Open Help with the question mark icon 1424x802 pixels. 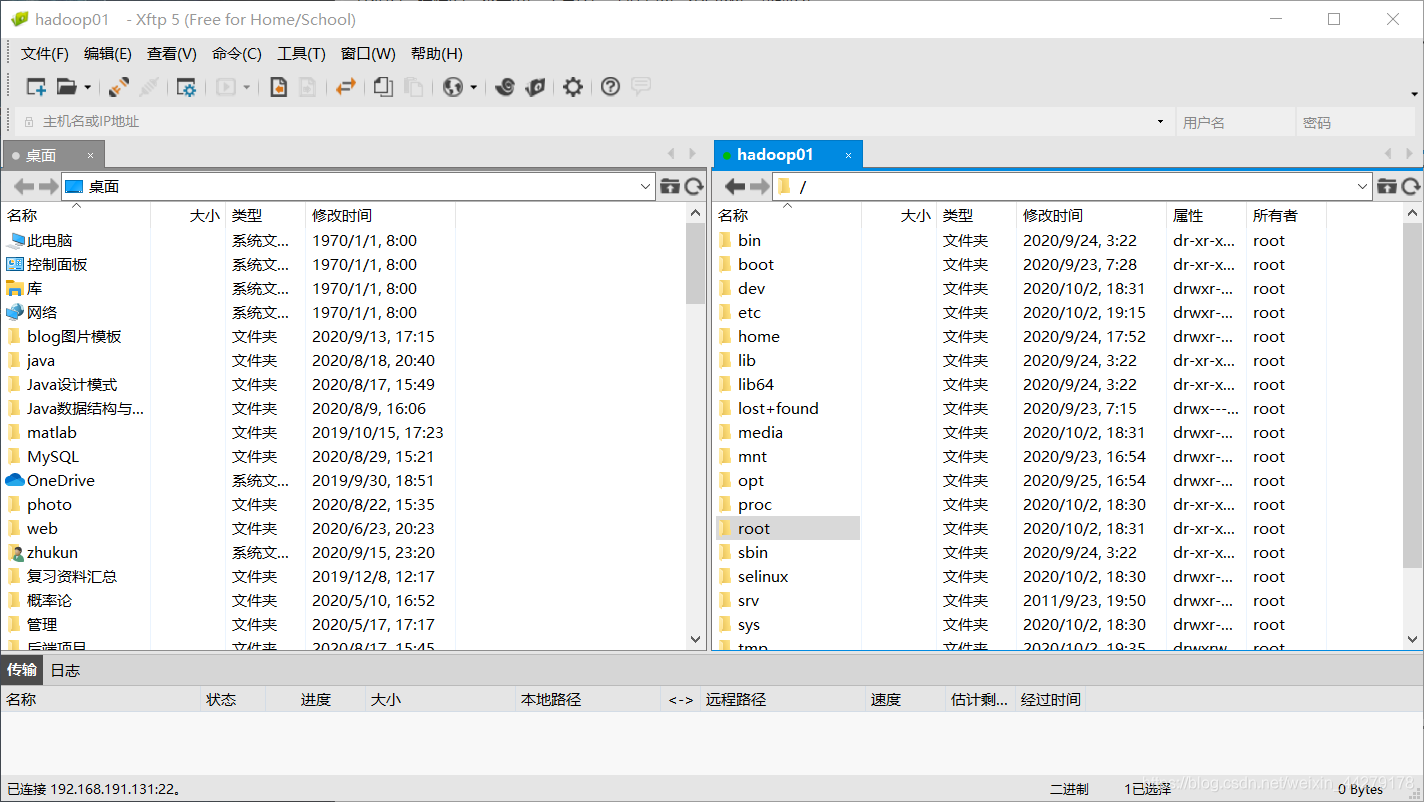610,87
